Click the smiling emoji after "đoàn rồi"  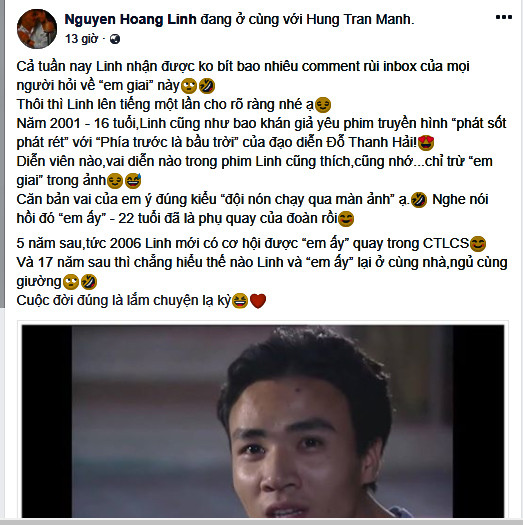pos(346,219)
